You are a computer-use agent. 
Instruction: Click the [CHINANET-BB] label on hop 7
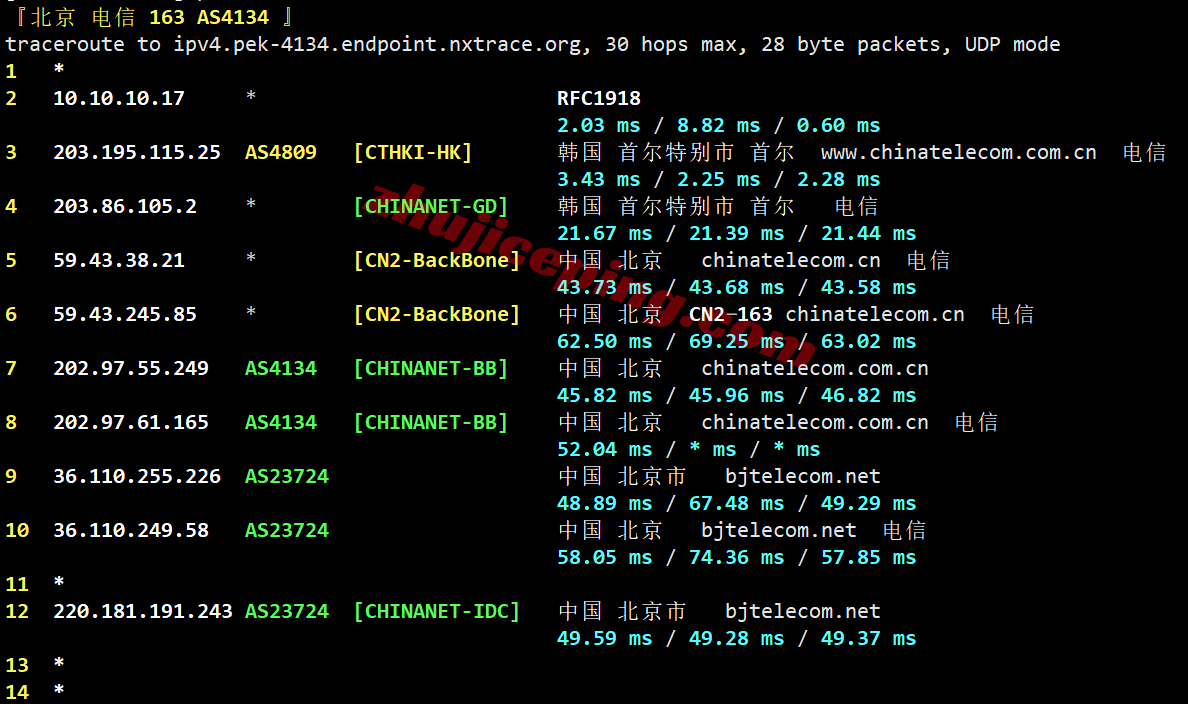click(431, 368)
